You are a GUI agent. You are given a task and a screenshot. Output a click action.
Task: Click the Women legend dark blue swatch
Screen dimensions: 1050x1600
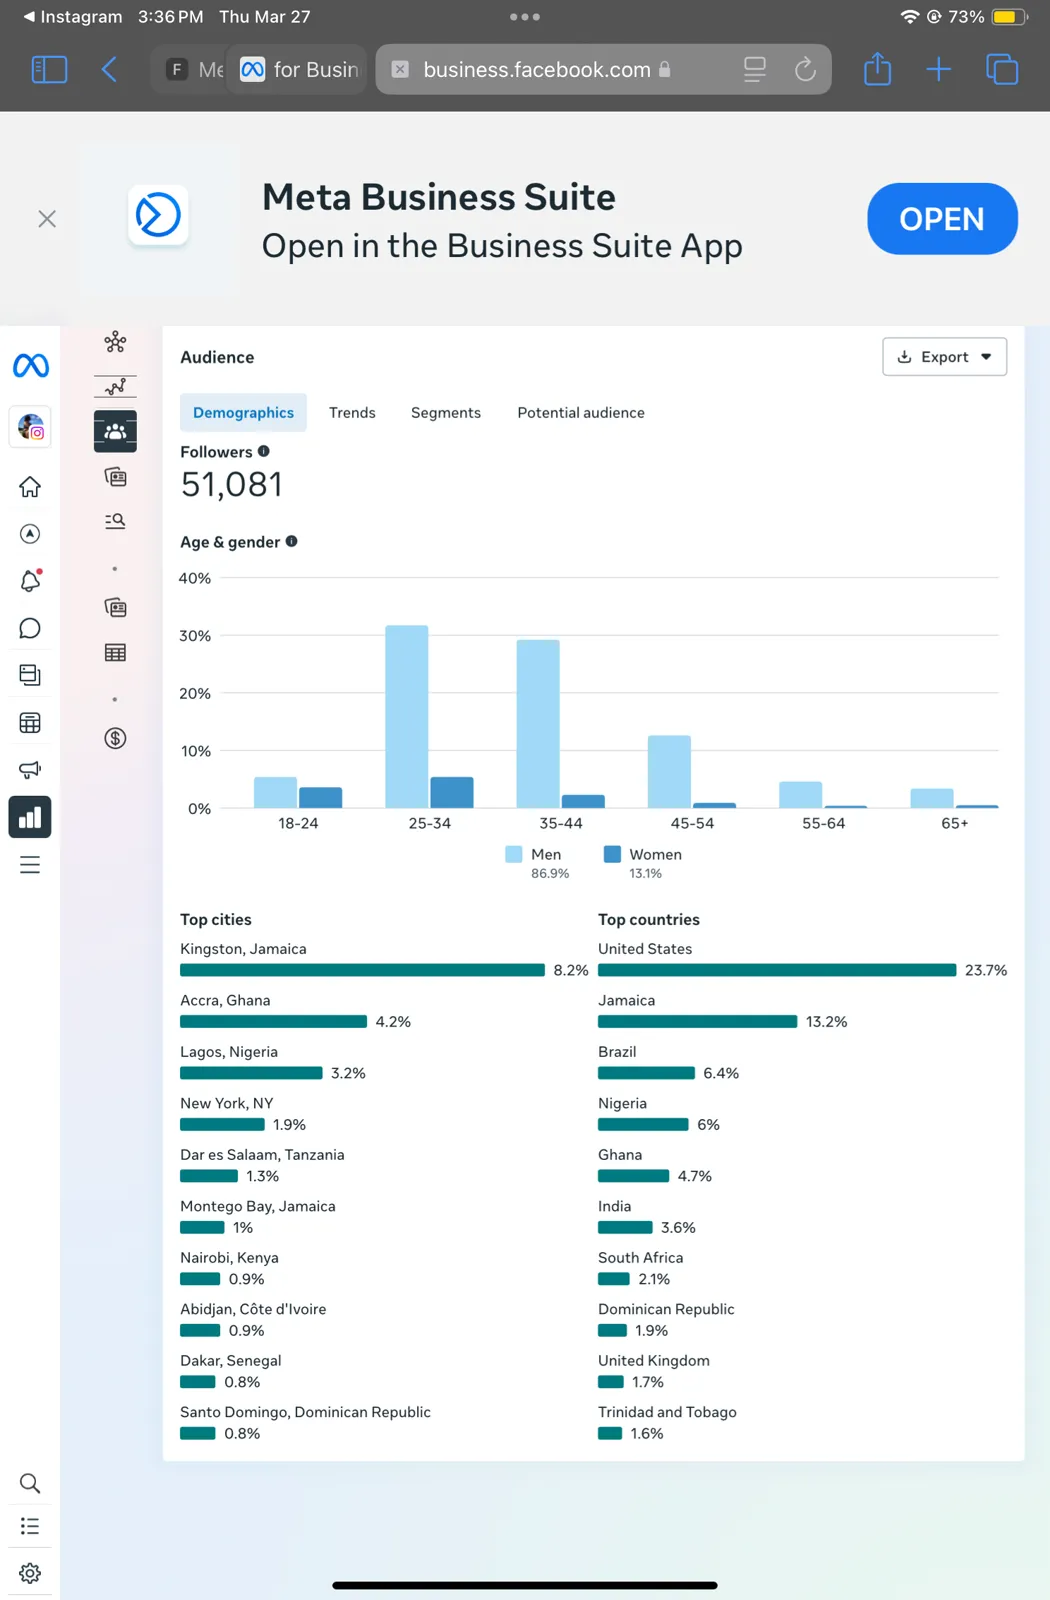[x=613, y=854]
